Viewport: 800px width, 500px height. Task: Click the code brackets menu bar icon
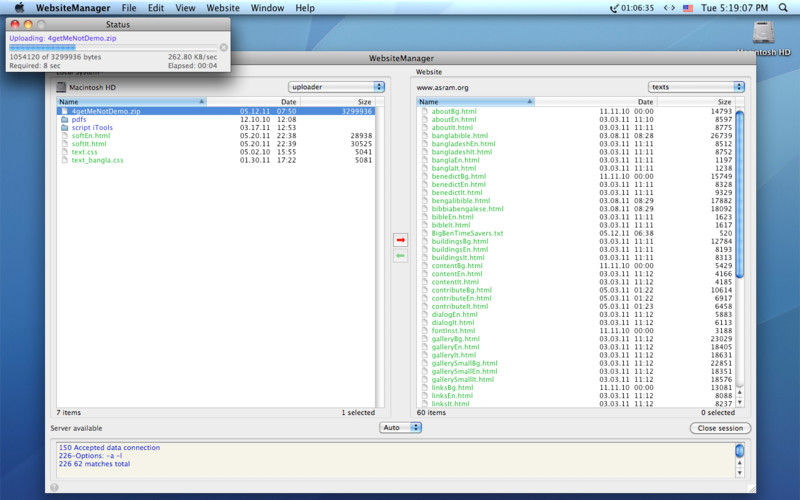[669, 8]
